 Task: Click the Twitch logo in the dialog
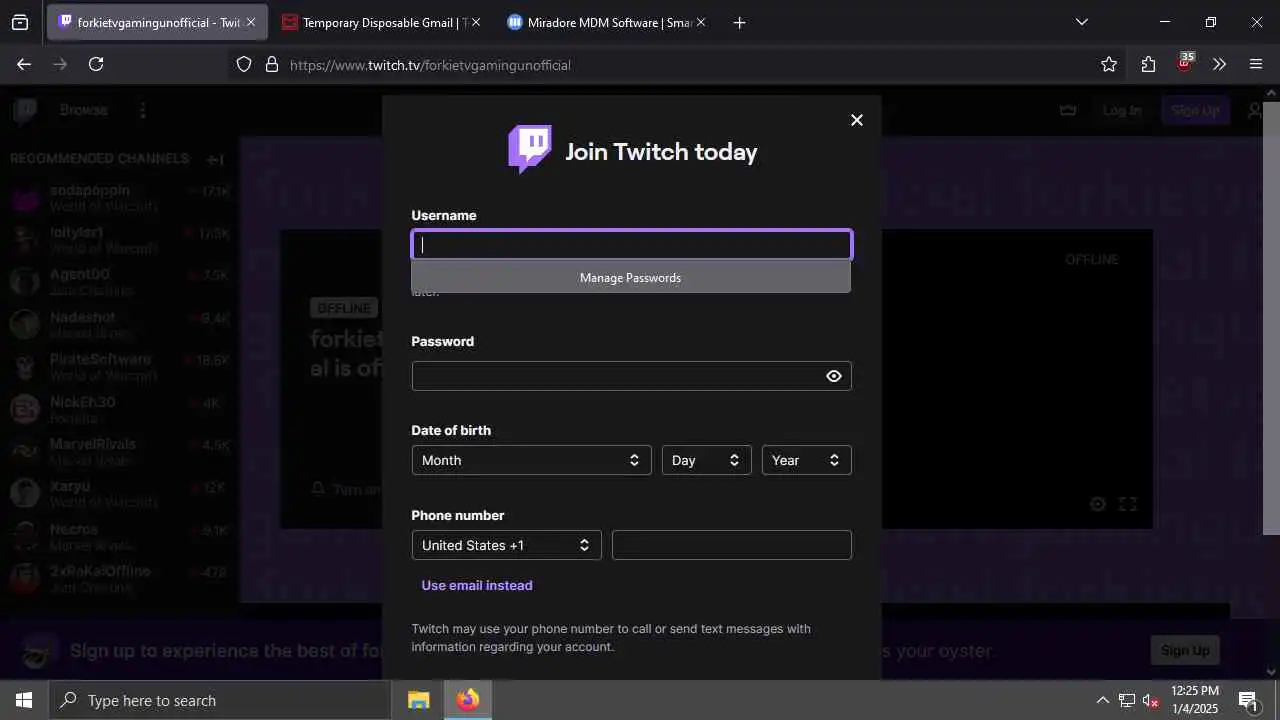[530, 150]
